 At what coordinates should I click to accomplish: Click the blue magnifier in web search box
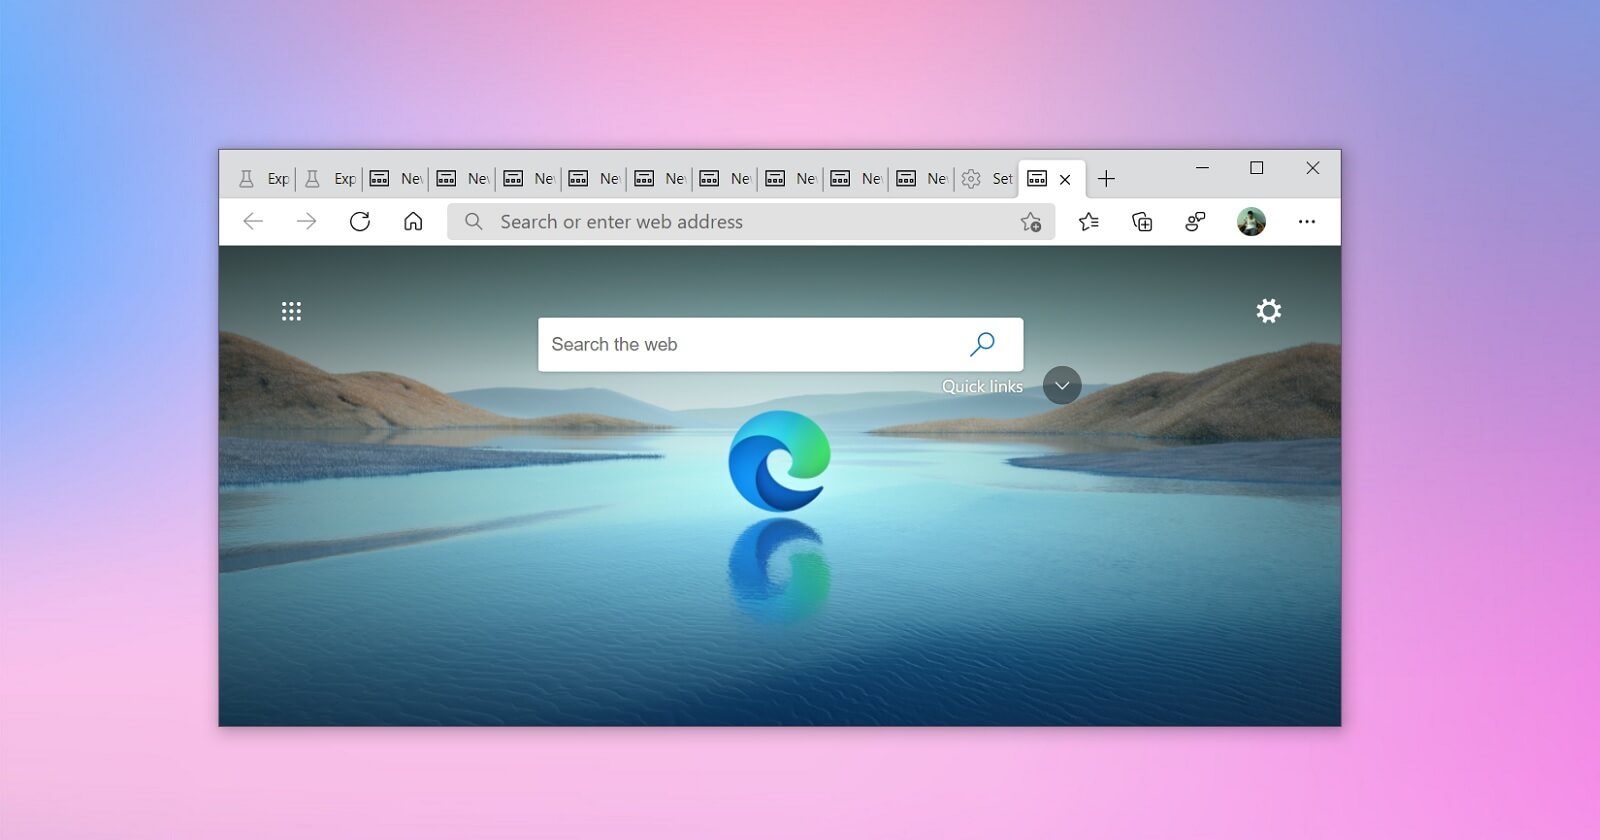(982, 344)
